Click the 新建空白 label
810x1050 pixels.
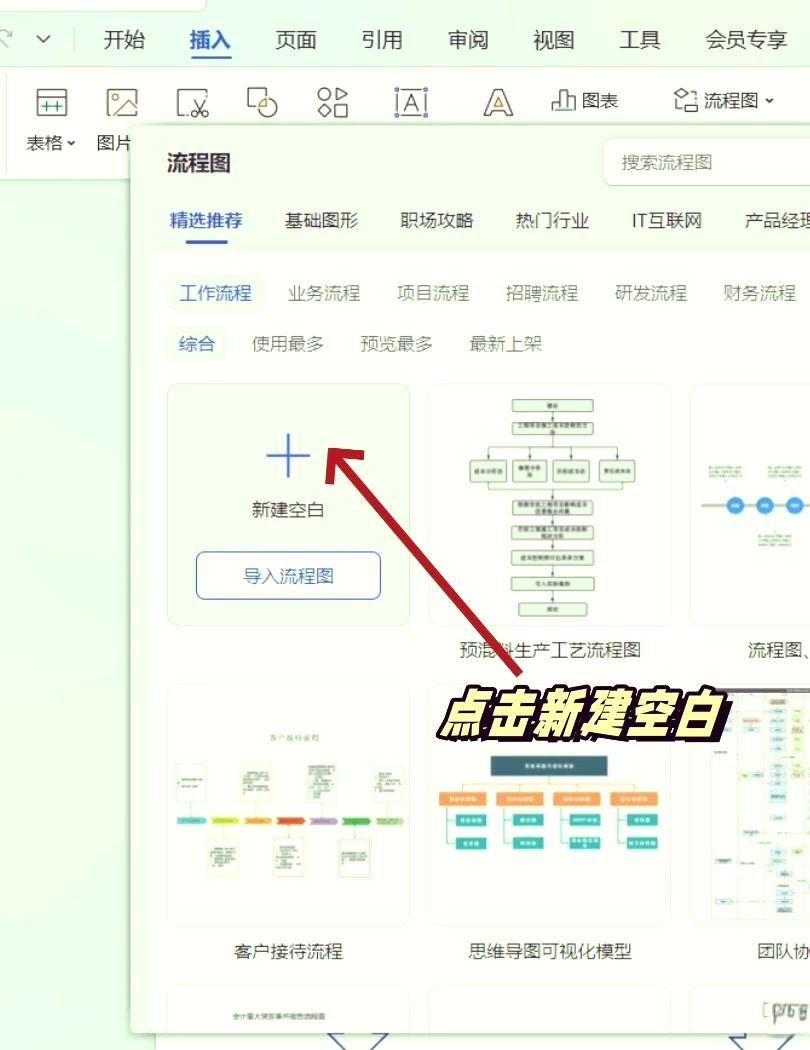point(288,510)
